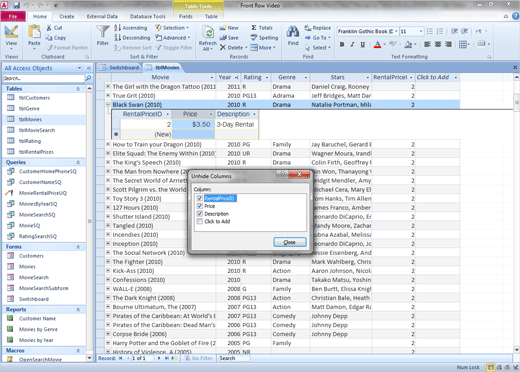Click the More records button

[x=263, y=48]
